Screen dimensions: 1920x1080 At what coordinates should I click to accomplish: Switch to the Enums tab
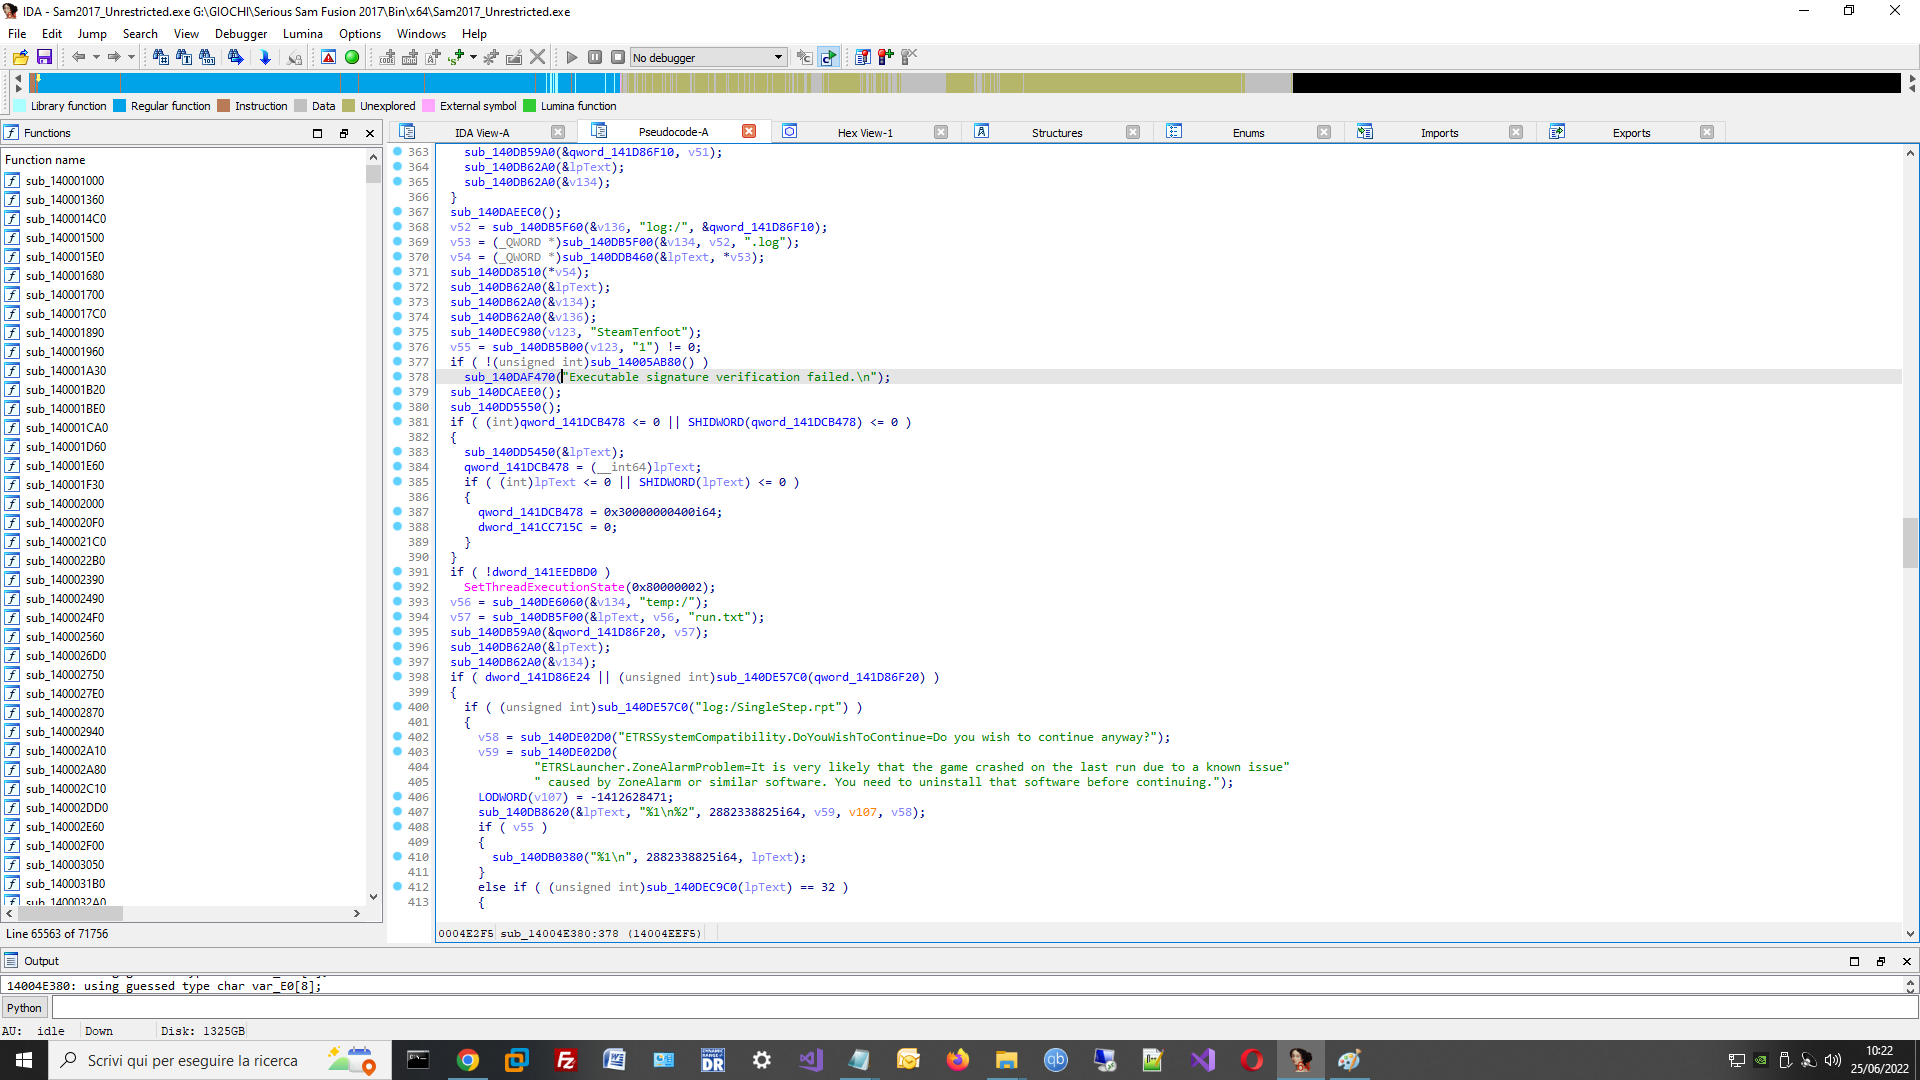click(1248, 131)
